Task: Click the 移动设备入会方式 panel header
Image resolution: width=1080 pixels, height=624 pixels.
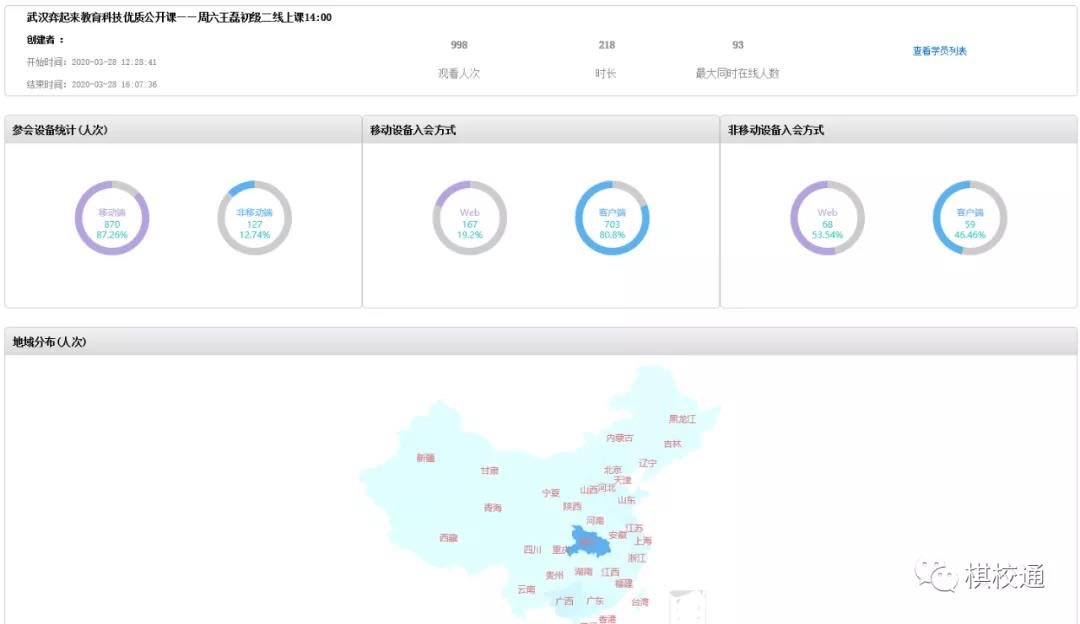Action: click(413, 130)
